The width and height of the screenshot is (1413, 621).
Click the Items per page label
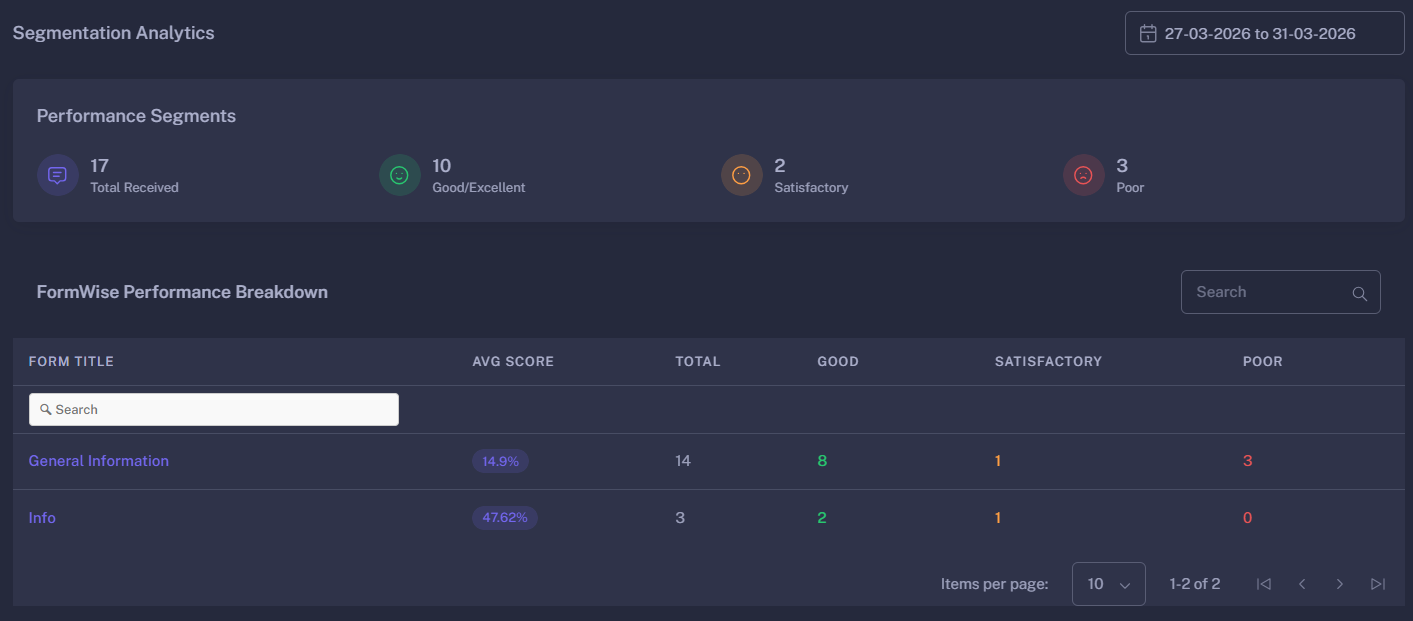pyautogui.click(x=995, y=584)
